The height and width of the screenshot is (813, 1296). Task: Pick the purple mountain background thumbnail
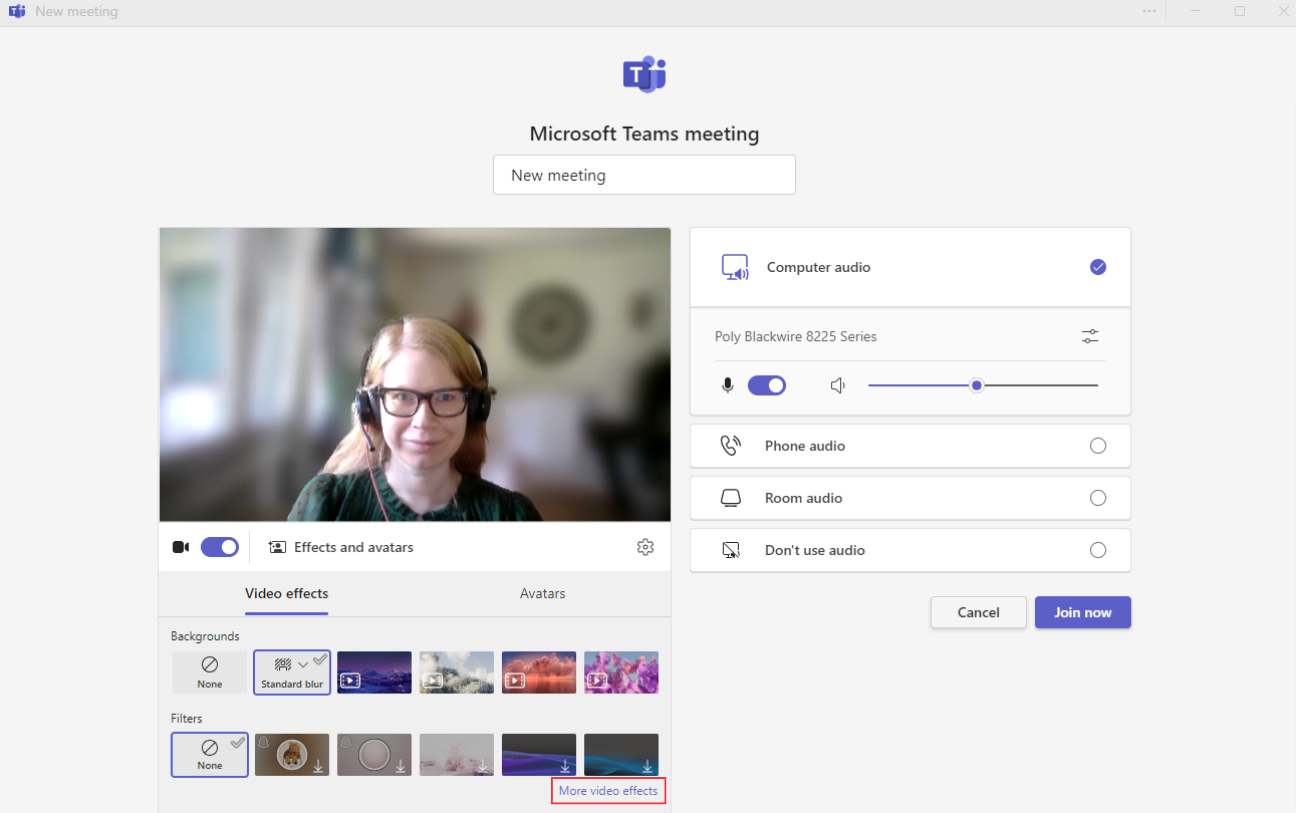coord(374,672)
